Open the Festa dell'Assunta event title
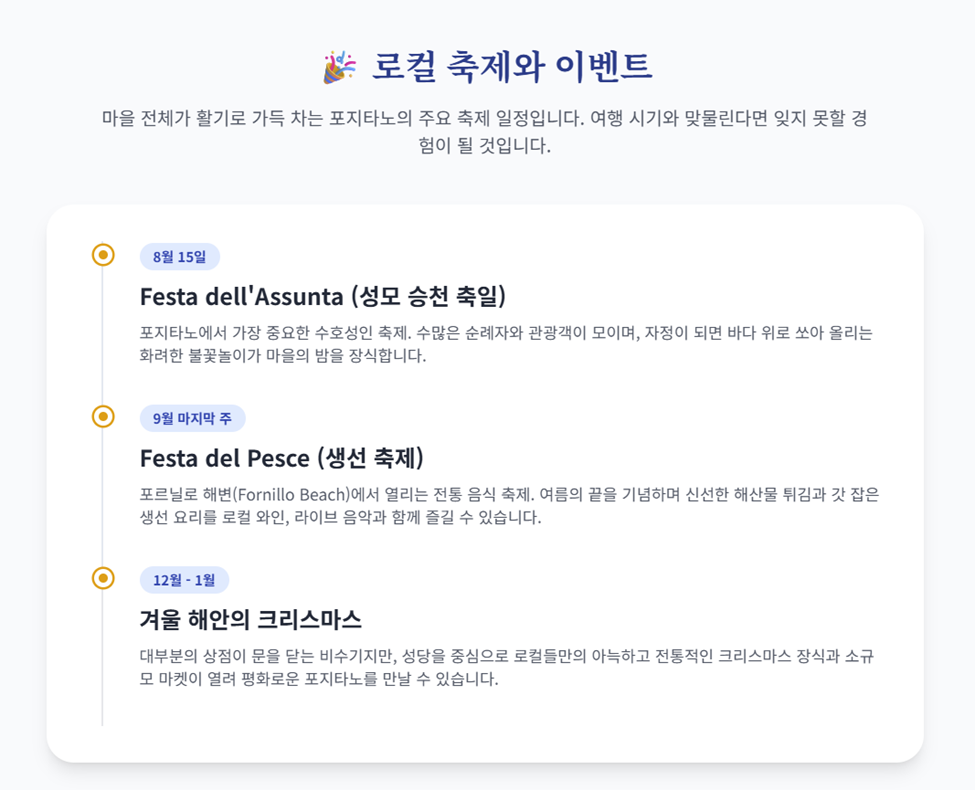This screenshot has width=975, height=790. (323, 297)
